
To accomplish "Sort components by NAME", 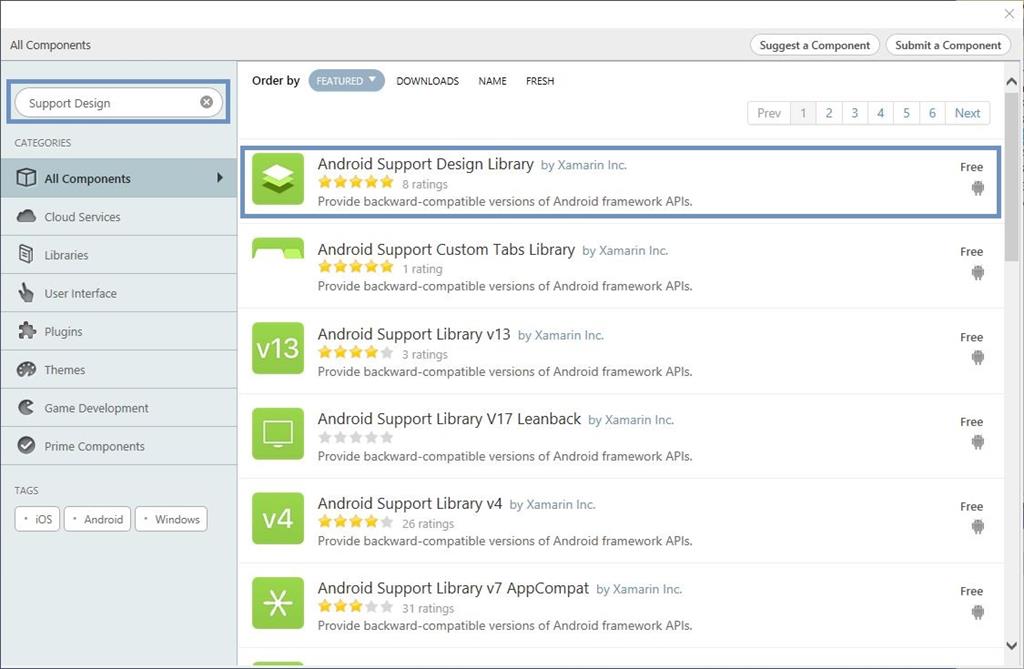I will pyautogui.click(x=492, y=81).
